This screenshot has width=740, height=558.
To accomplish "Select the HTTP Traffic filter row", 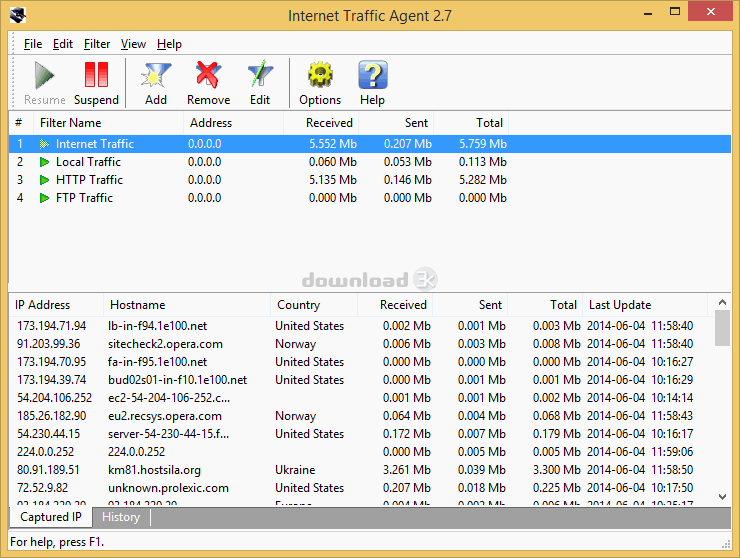I will [370, 180].
